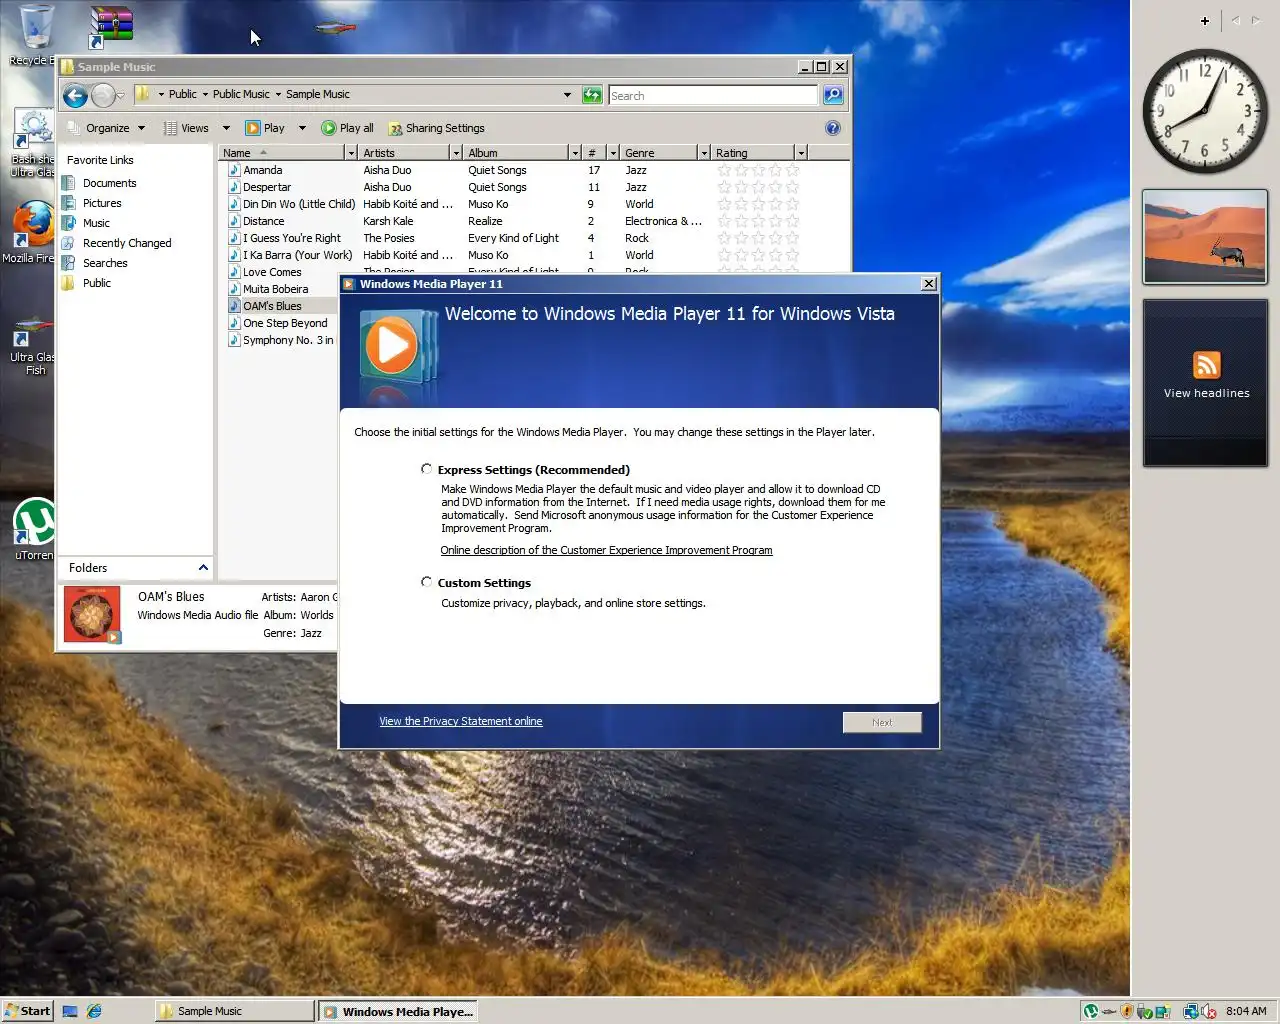Select the Muita Bobeira song file
Screen dimensions: 1280x1024
click(276, 289)
